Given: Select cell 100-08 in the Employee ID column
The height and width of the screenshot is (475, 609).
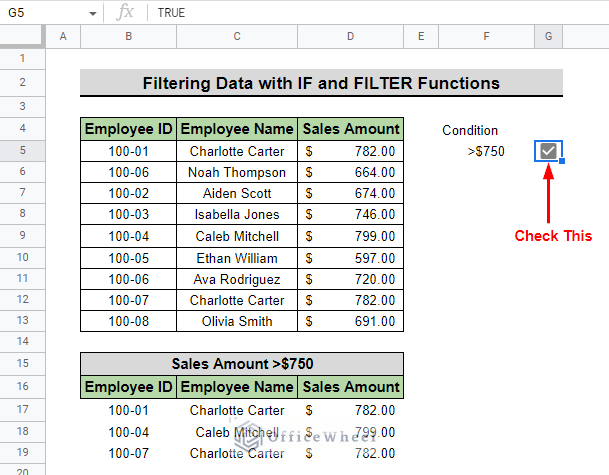Looking at the screenshot, I should coord(129,321).
